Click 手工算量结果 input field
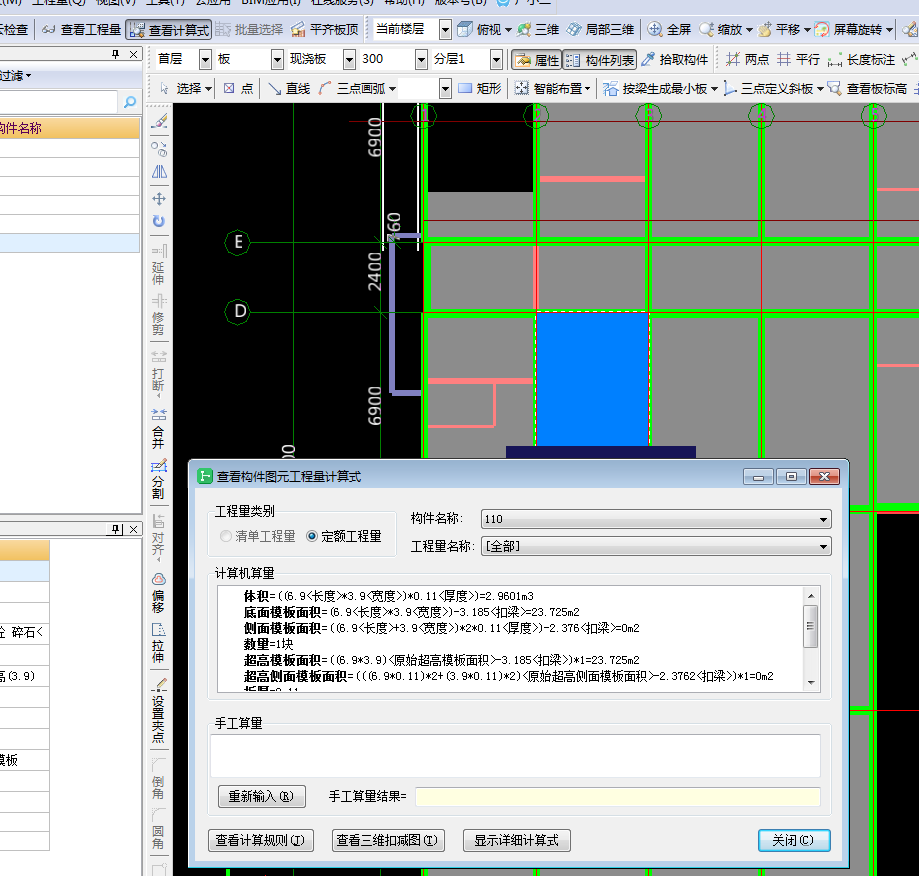Image resolution: width=919 pixels, height=876 pixels. (x=618, y=797)
